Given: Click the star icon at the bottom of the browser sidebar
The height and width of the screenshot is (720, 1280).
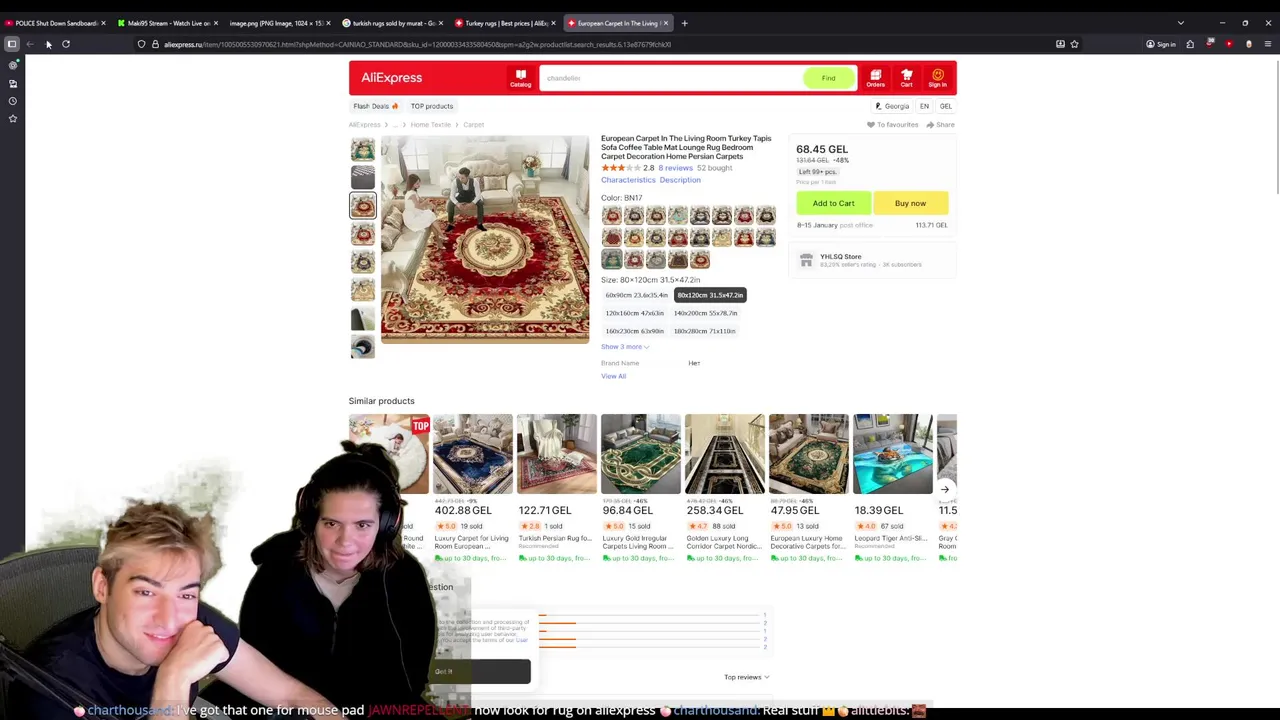Looking at the screenshot, I should 13,119.
